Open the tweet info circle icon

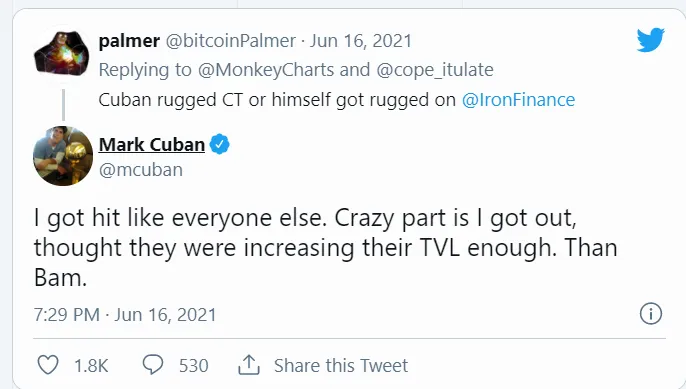click(x=651, y=314)
